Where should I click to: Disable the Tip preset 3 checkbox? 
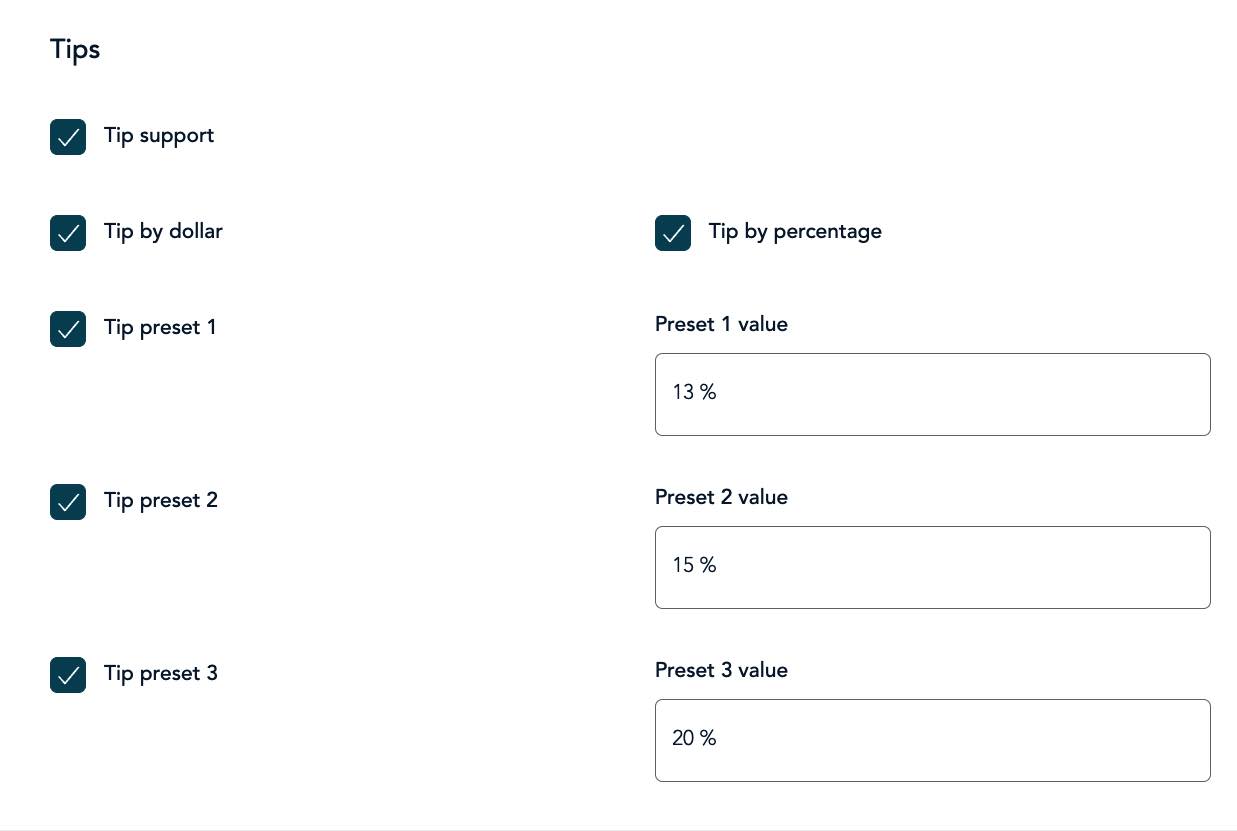tap(68, 675)
